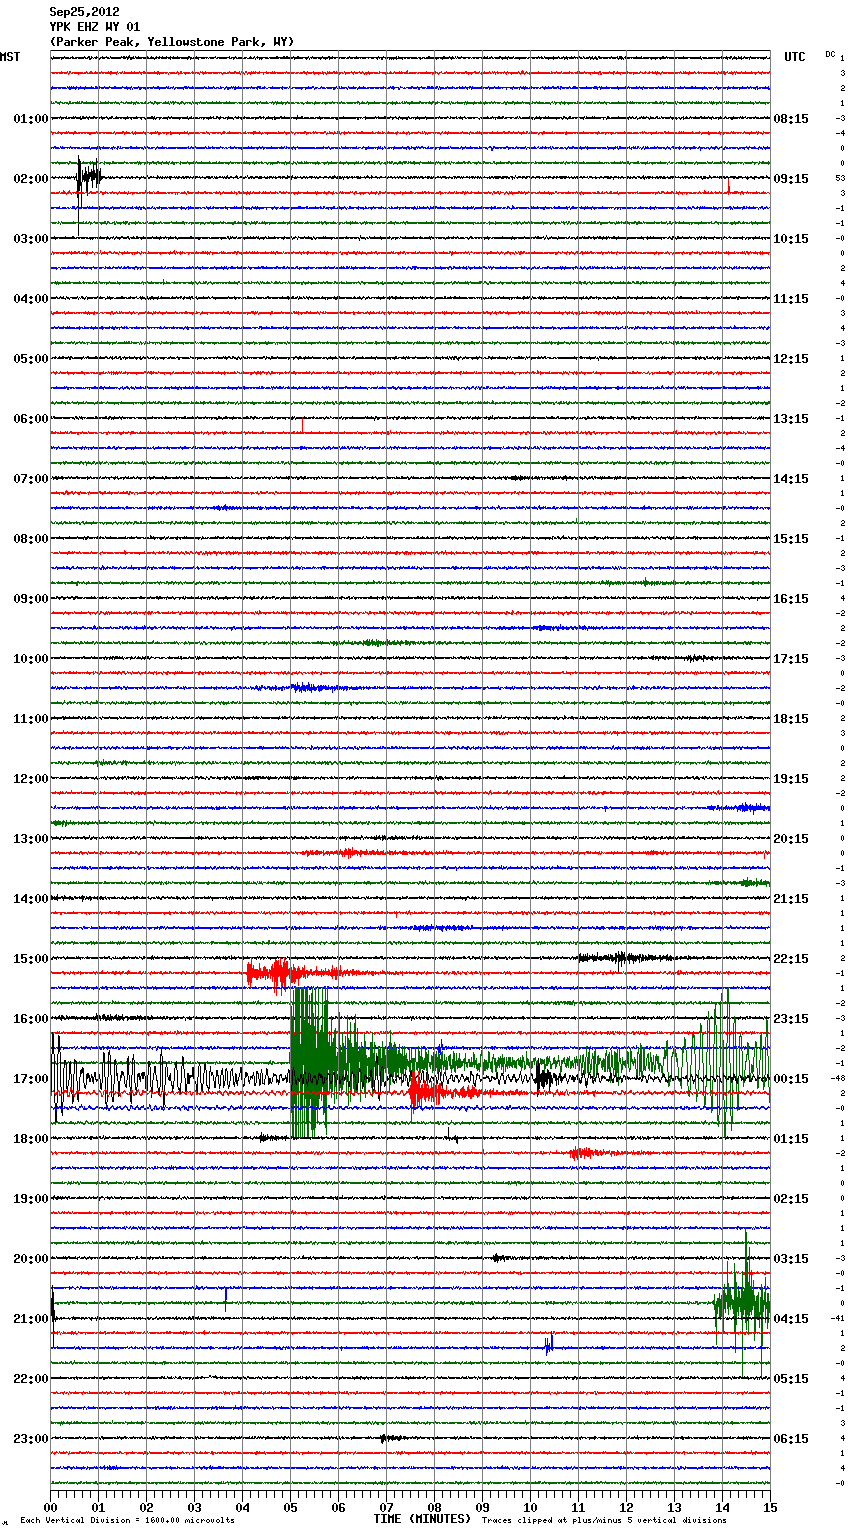Viewport: 850px width, 1534px height.
Task: Click the 23:15 UTC time label
Action: [x=791, y=1019]
